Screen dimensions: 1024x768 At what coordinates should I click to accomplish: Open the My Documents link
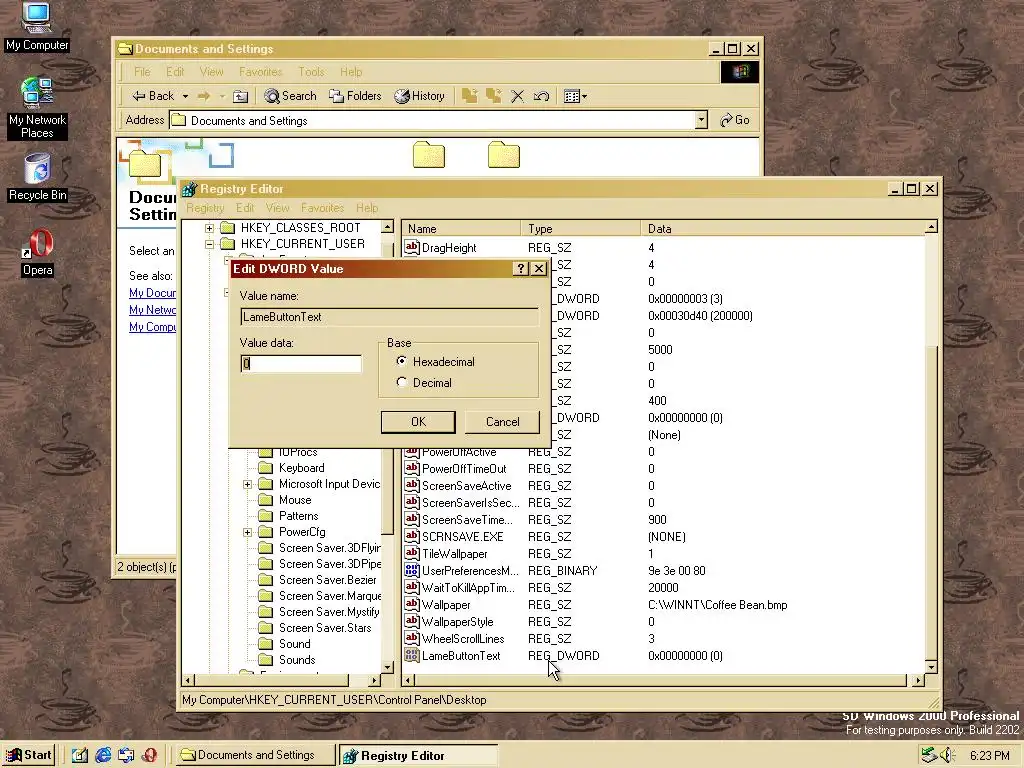click(152, 293)
